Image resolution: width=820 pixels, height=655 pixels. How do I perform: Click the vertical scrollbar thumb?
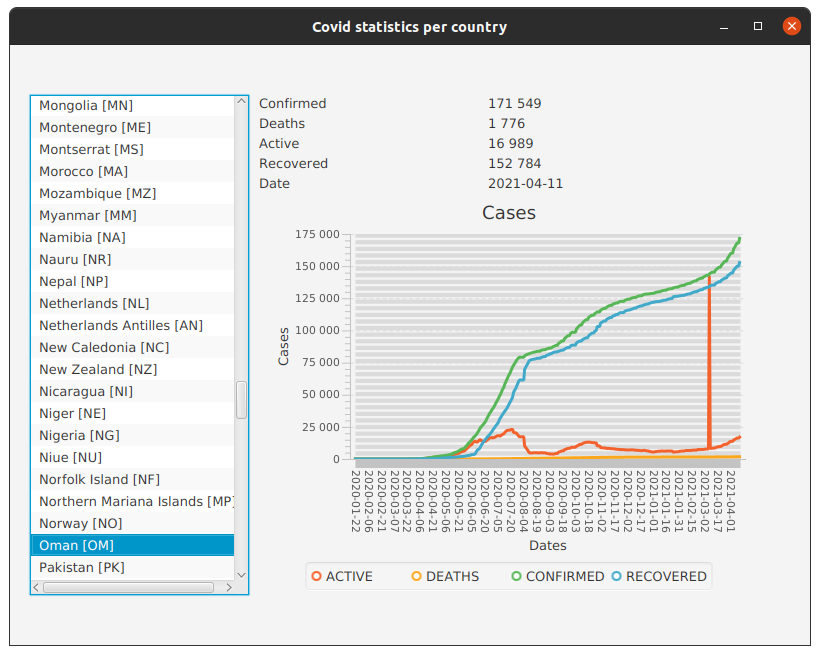point(241,400)
